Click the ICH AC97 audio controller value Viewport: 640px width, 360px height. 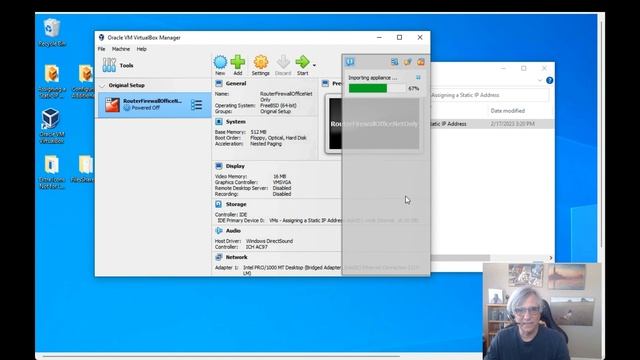click(x=256, y=247)
